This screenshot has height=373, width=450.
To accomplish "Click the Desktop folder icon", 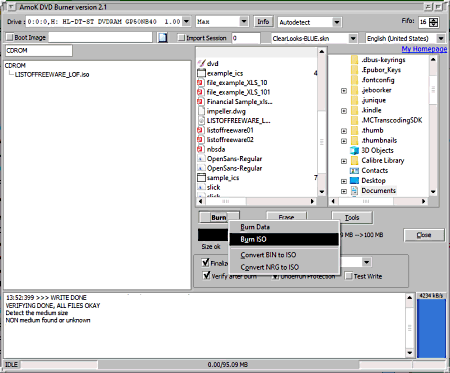I will (x=354, y=181).
